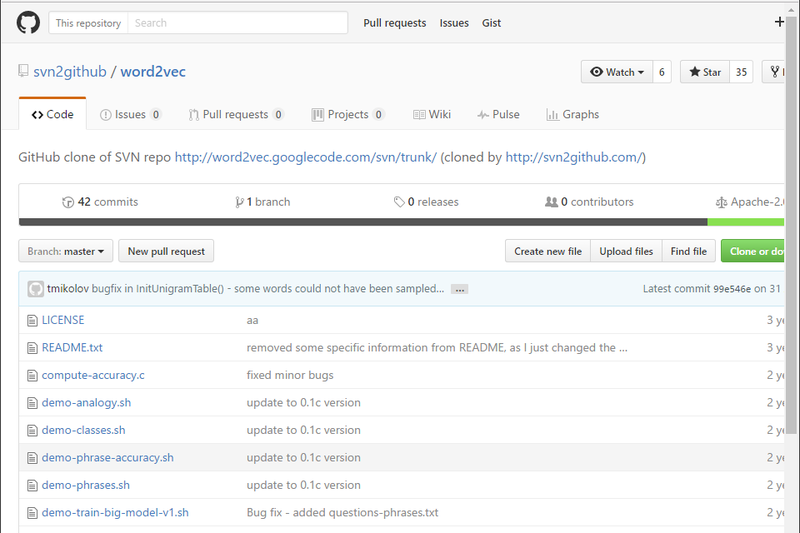View the 42 commits history
Image resolution: width=800 pixels, height=533 pixels.
(x=100, y=202)
